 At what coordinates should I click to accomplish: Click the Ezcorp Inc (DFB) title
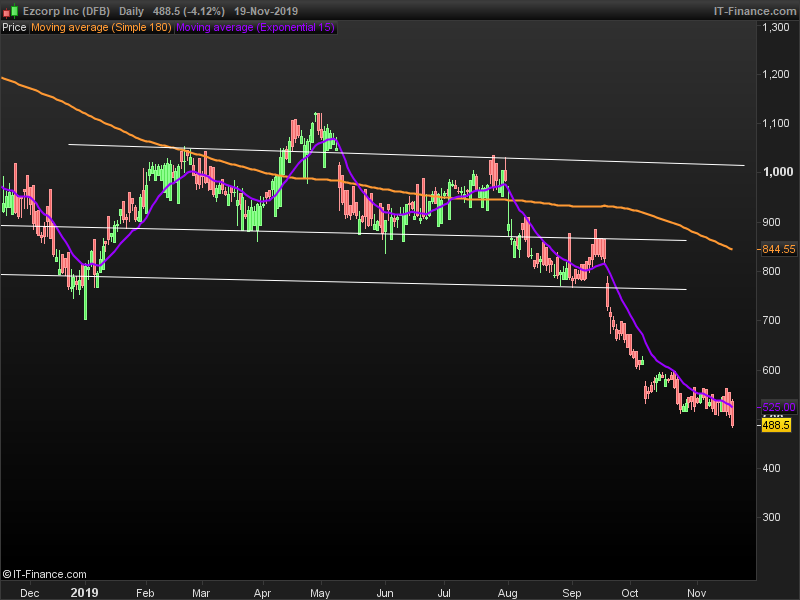point(66,11)
